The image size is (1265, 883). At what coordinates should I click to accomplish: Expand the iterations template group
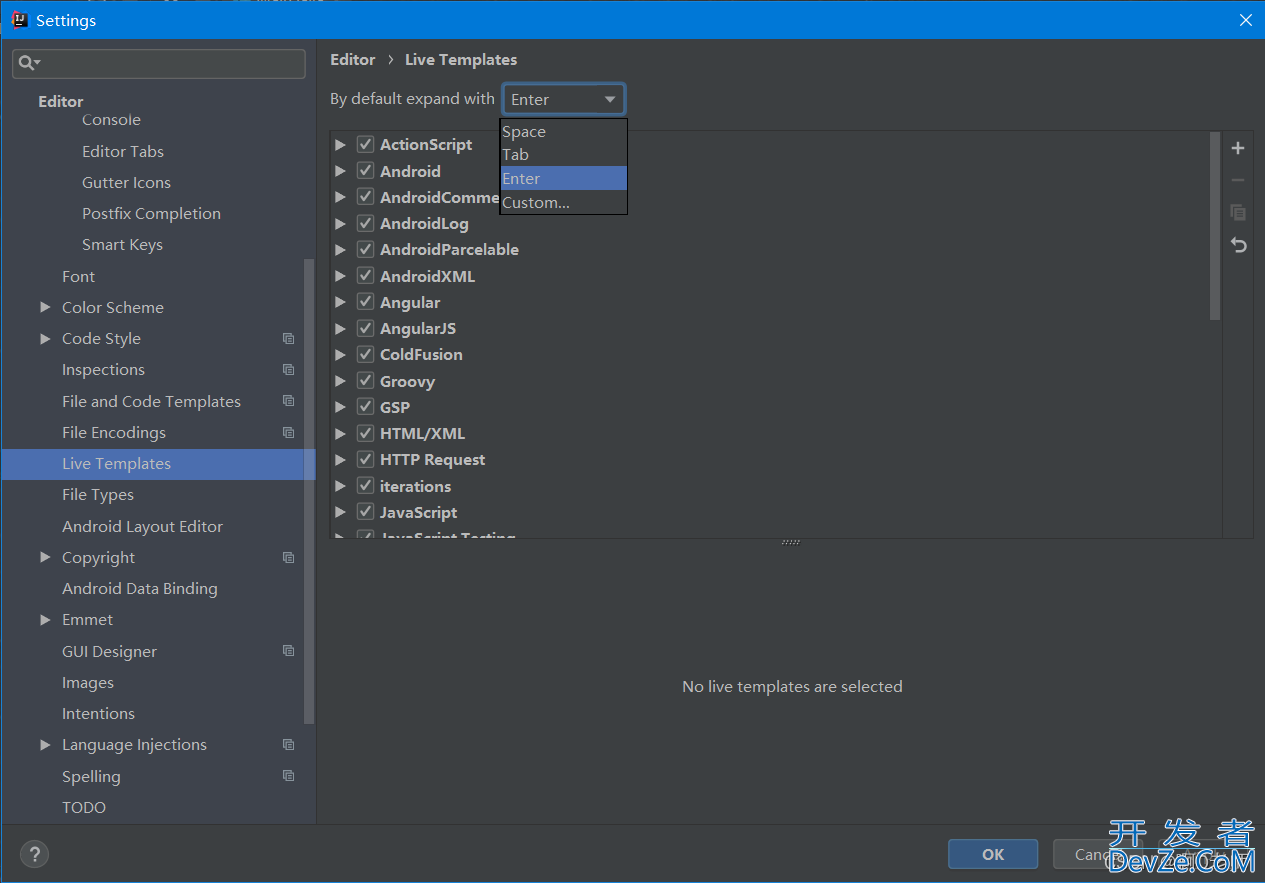click(x=341, y=486)
